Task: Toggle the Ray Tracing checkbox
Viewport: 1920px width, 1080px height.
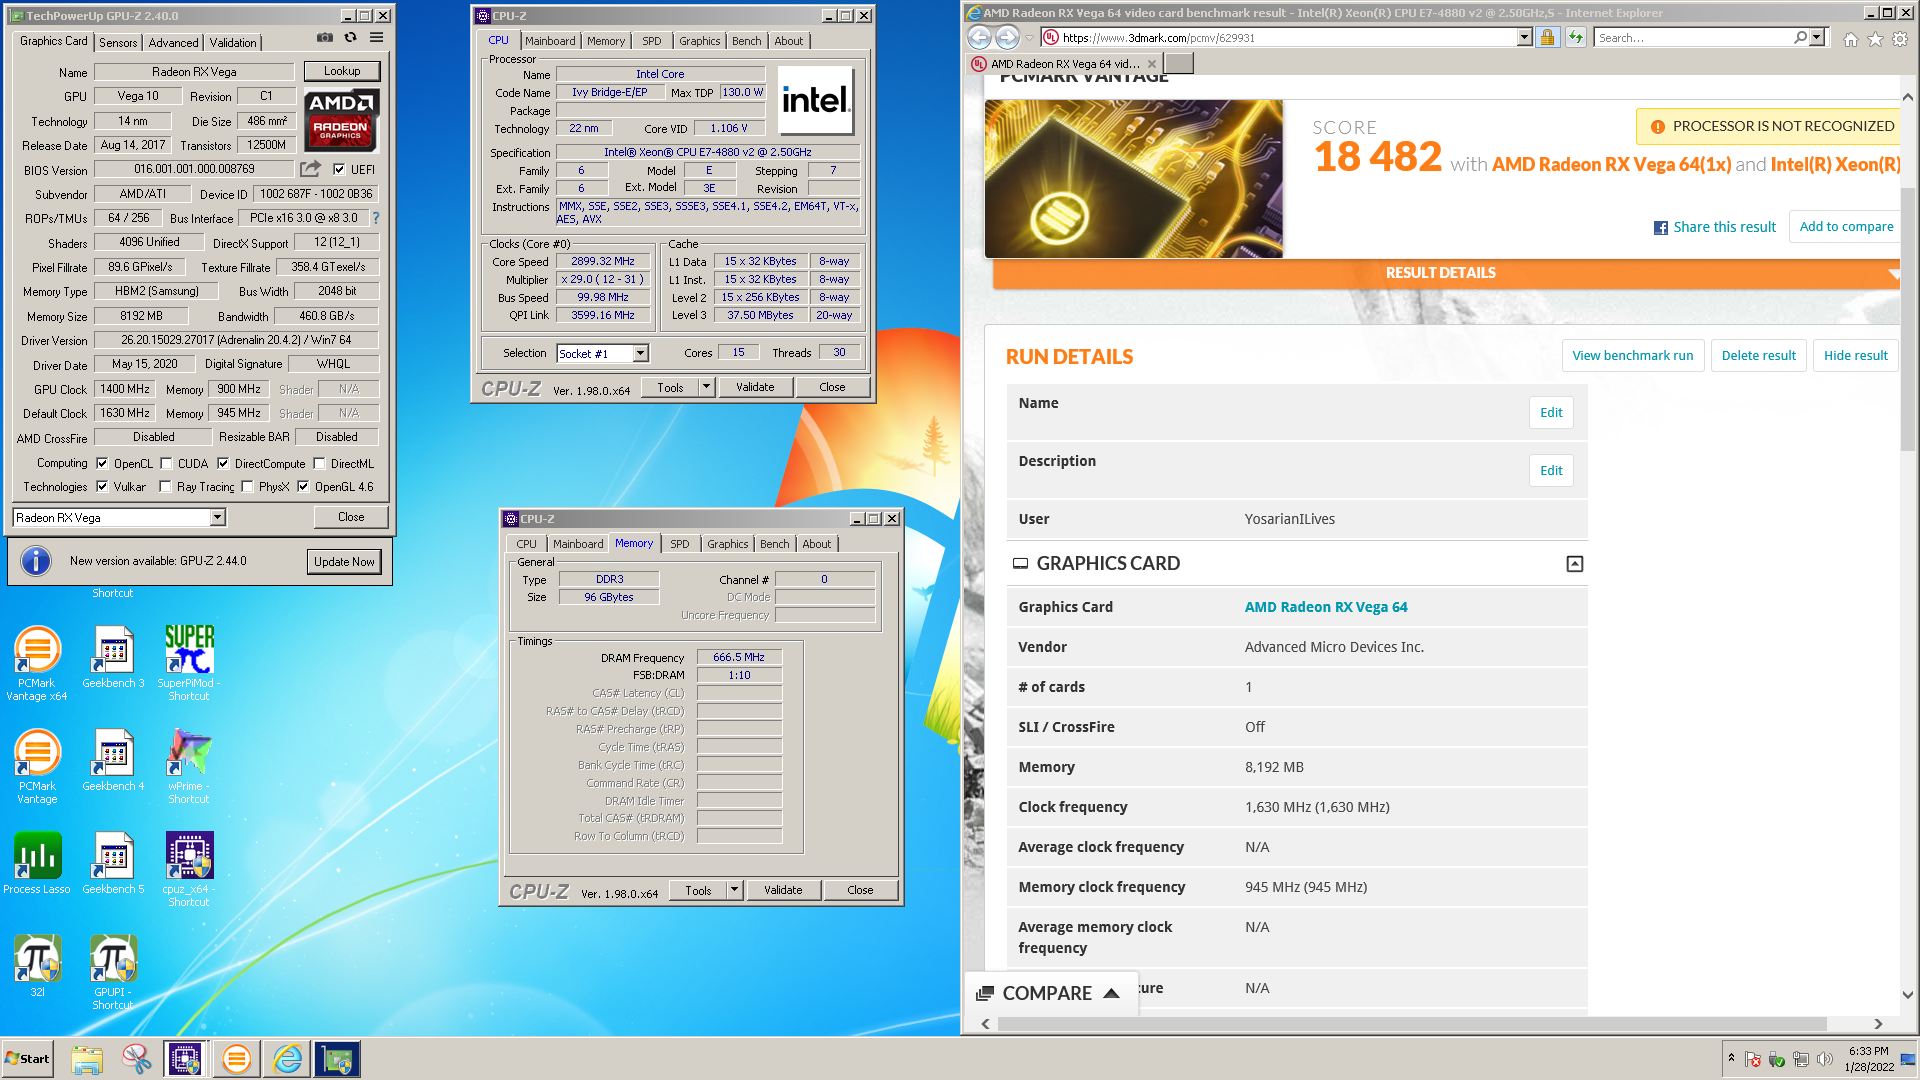Action: pyautogui.click(x=165, y=487)
